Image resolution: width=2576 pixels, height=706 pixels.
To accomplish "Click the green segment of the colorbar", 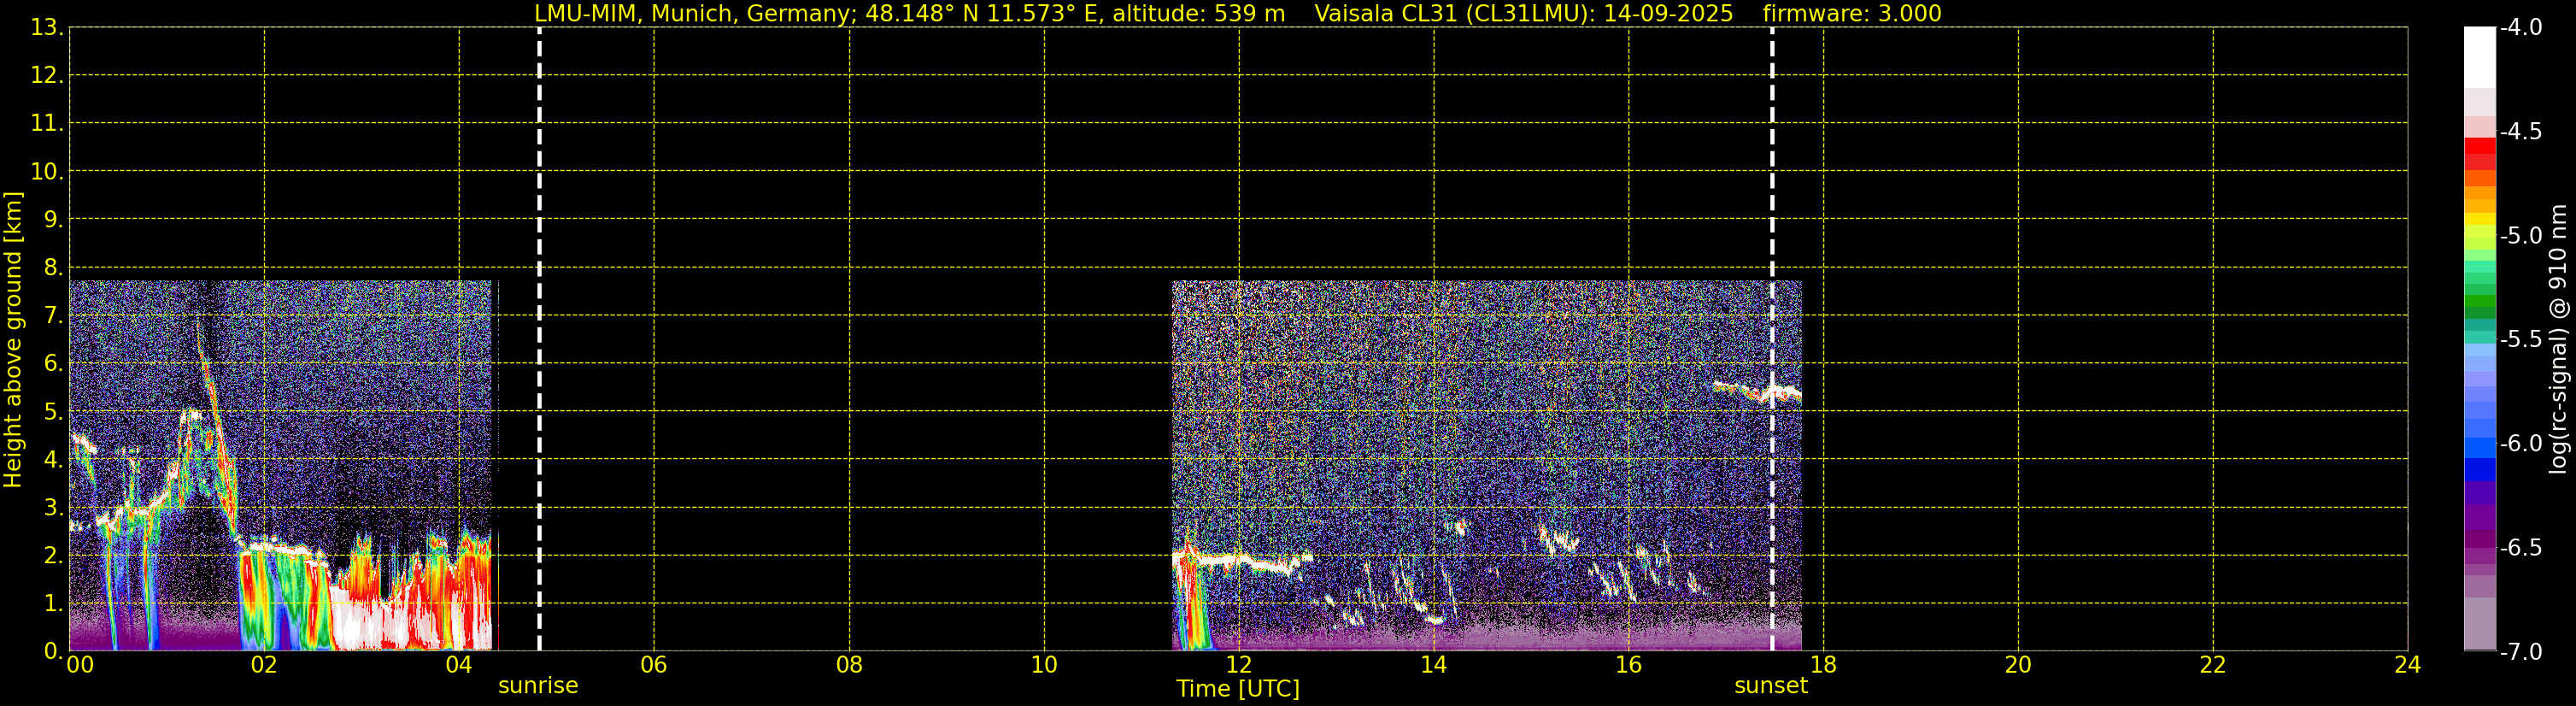I will (2480, 301).
